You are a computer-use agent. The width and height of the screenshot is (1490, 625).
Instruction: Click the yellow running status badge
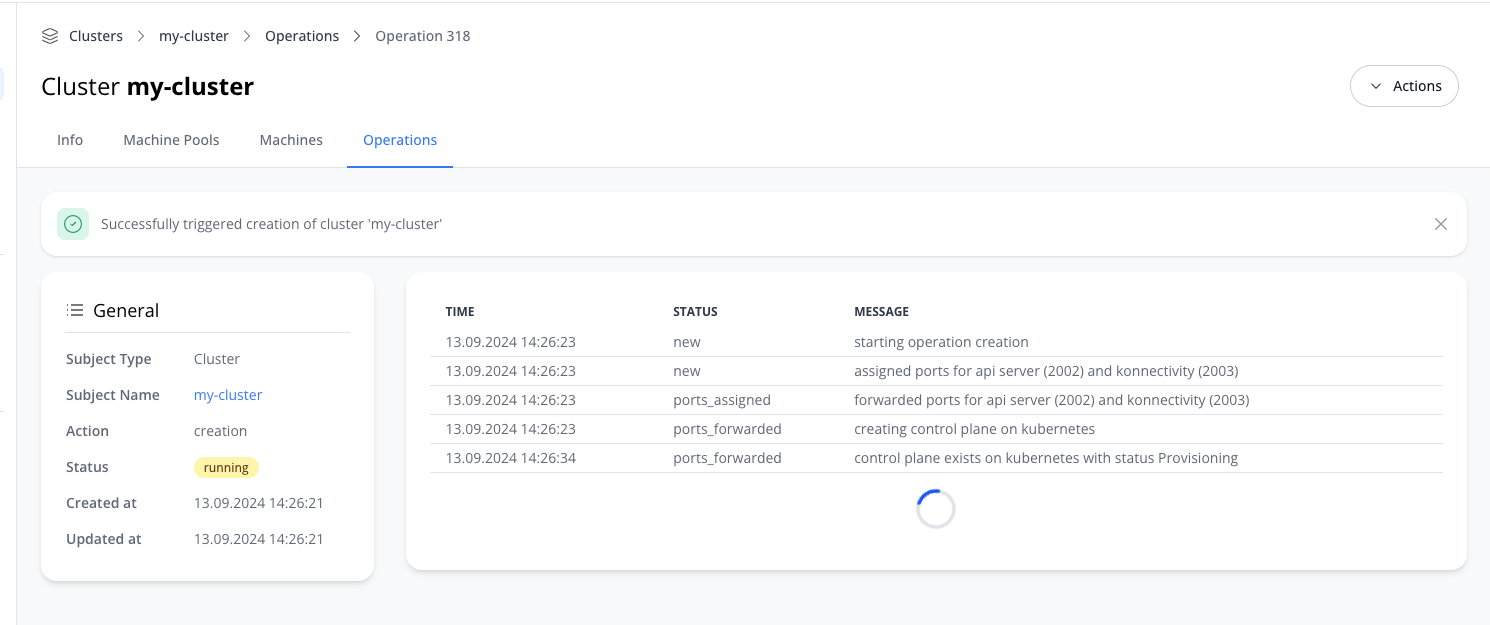[x=226, y=467]
